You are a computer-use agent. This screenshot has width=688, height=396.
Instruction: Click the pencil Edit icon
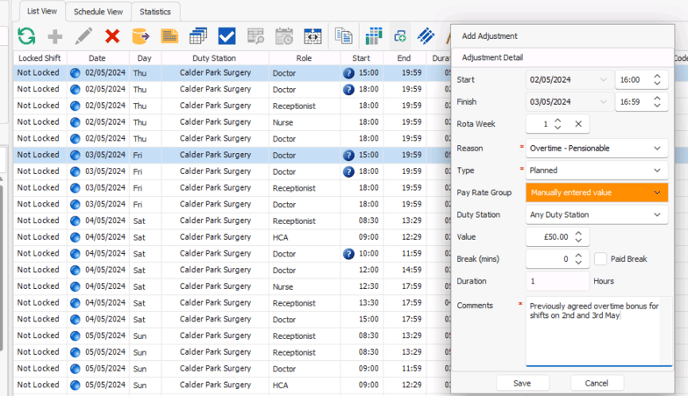pyautogui.click(x=83, y=36)
